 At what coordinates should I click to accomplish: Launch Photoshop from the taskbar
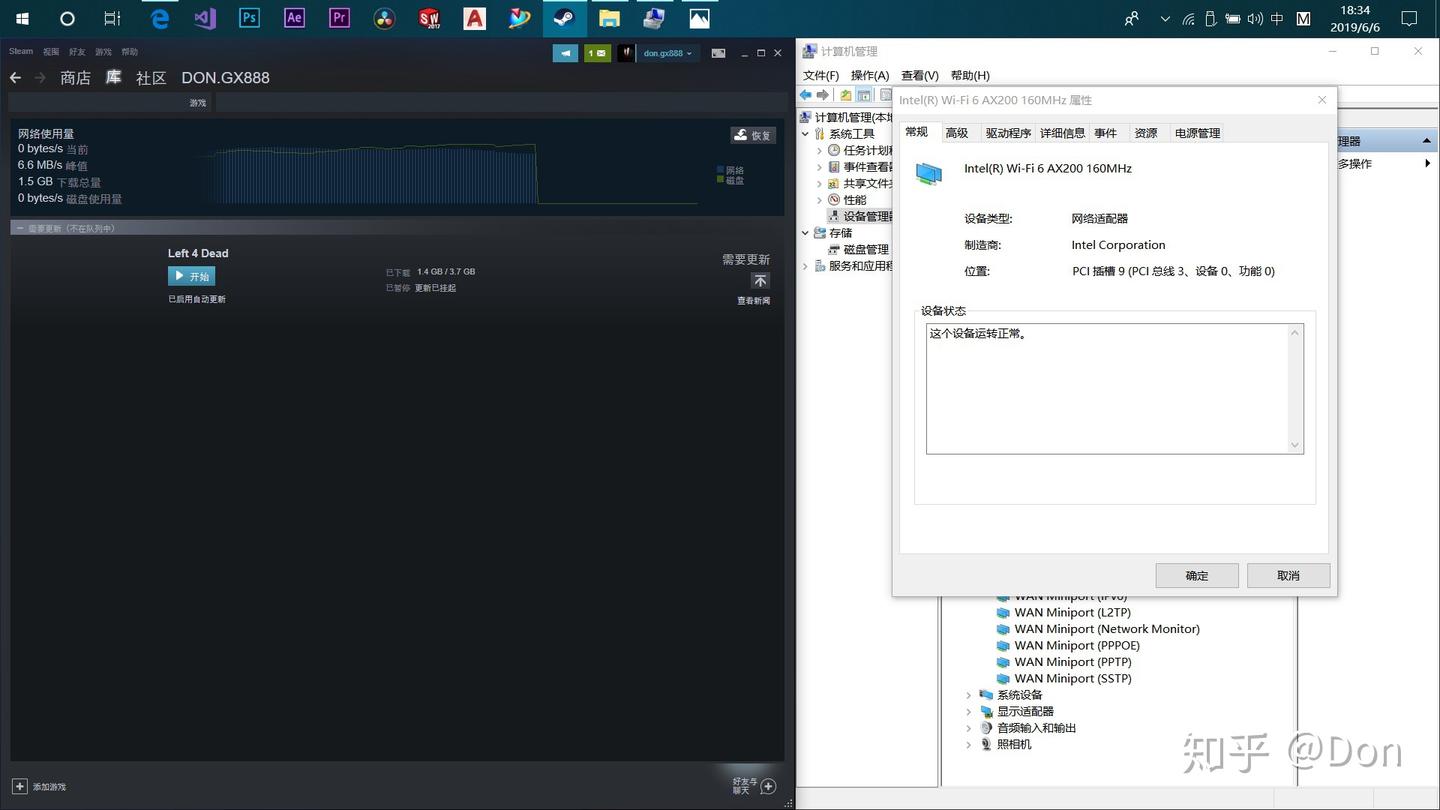249,18
